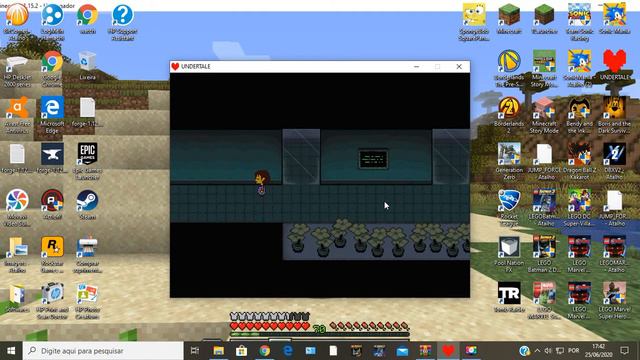640x360 pixels.
Task: Open Chrome from the taskbar
Action: point(264,351)
